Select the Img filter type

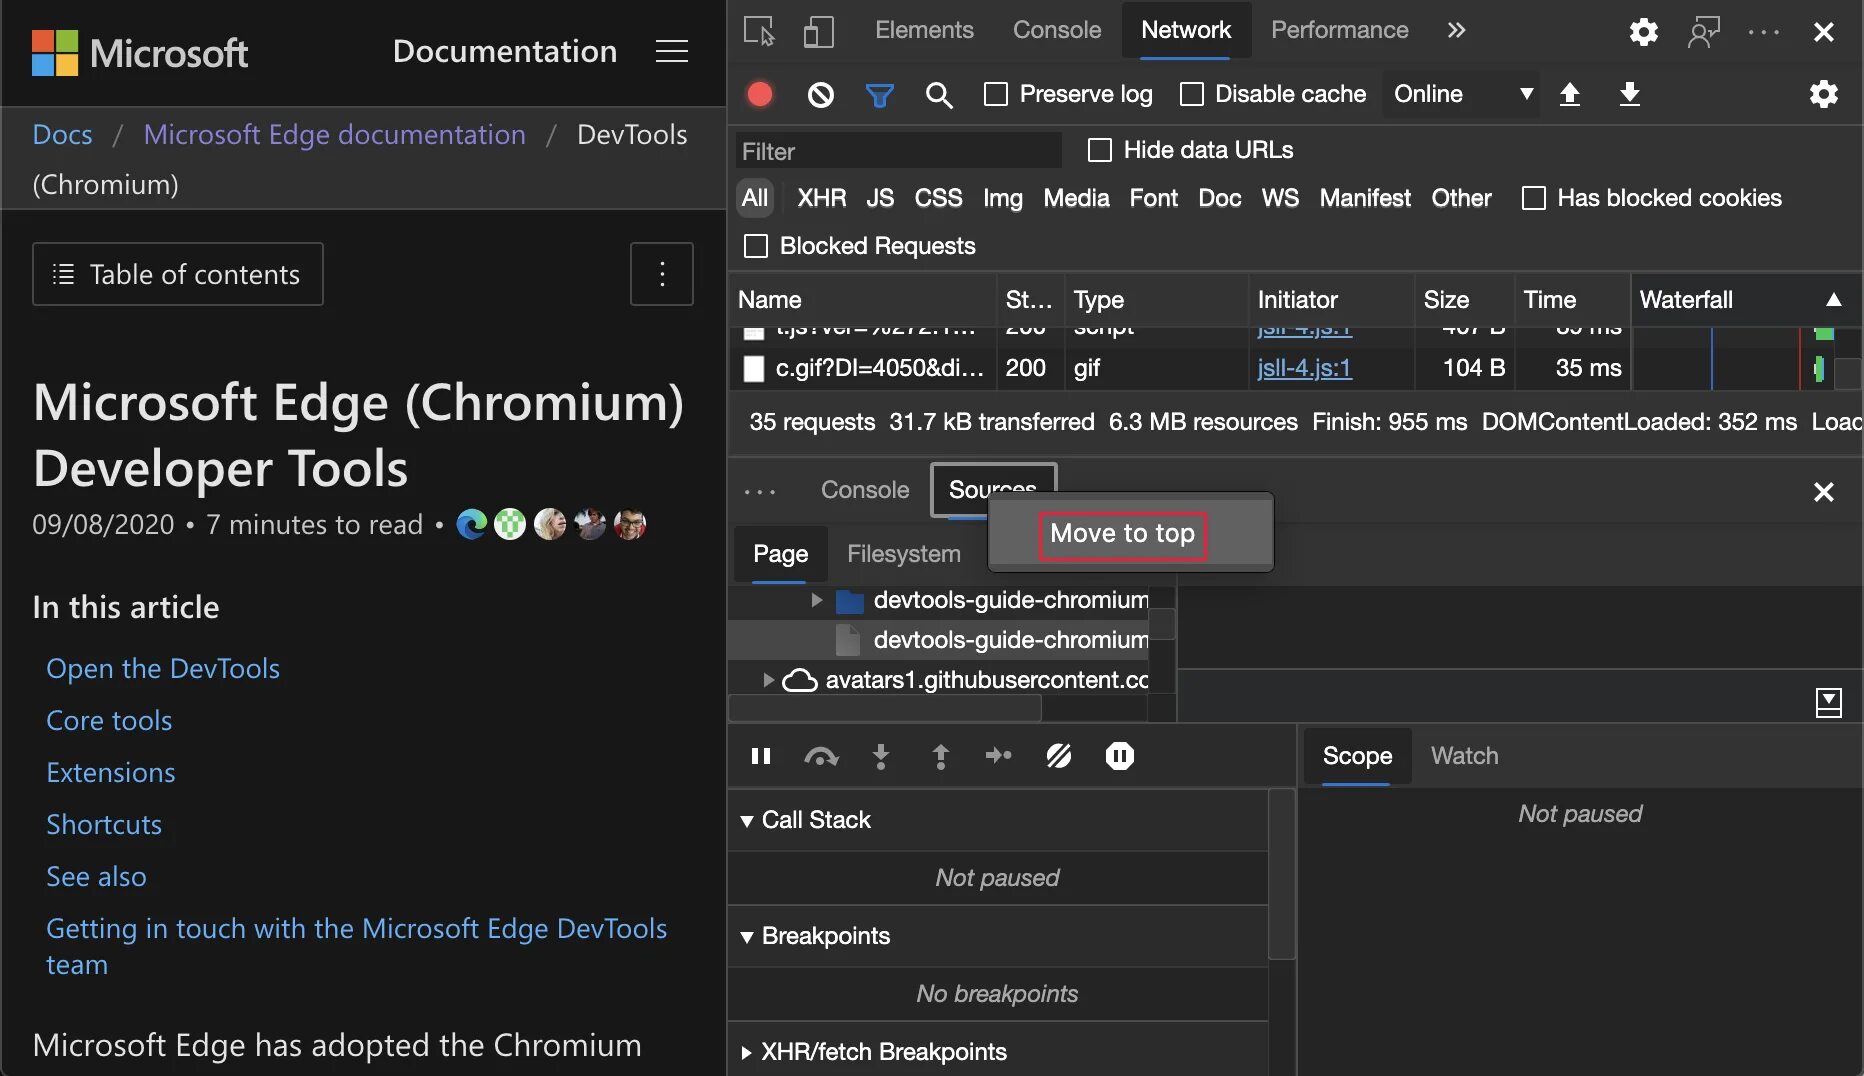[1003, 198]
